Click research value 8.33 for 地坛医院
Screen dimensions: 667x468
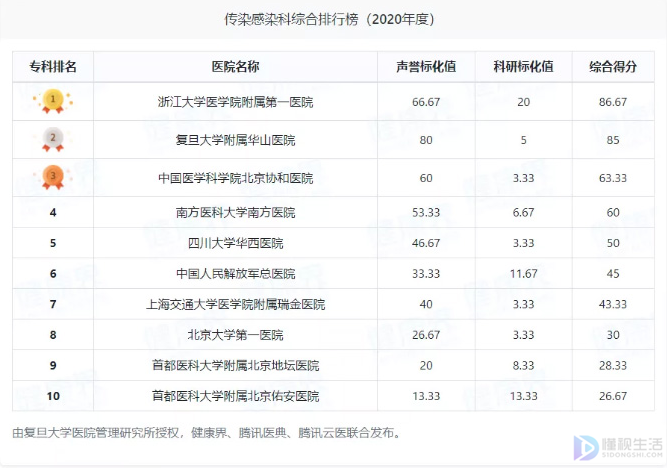524,365
